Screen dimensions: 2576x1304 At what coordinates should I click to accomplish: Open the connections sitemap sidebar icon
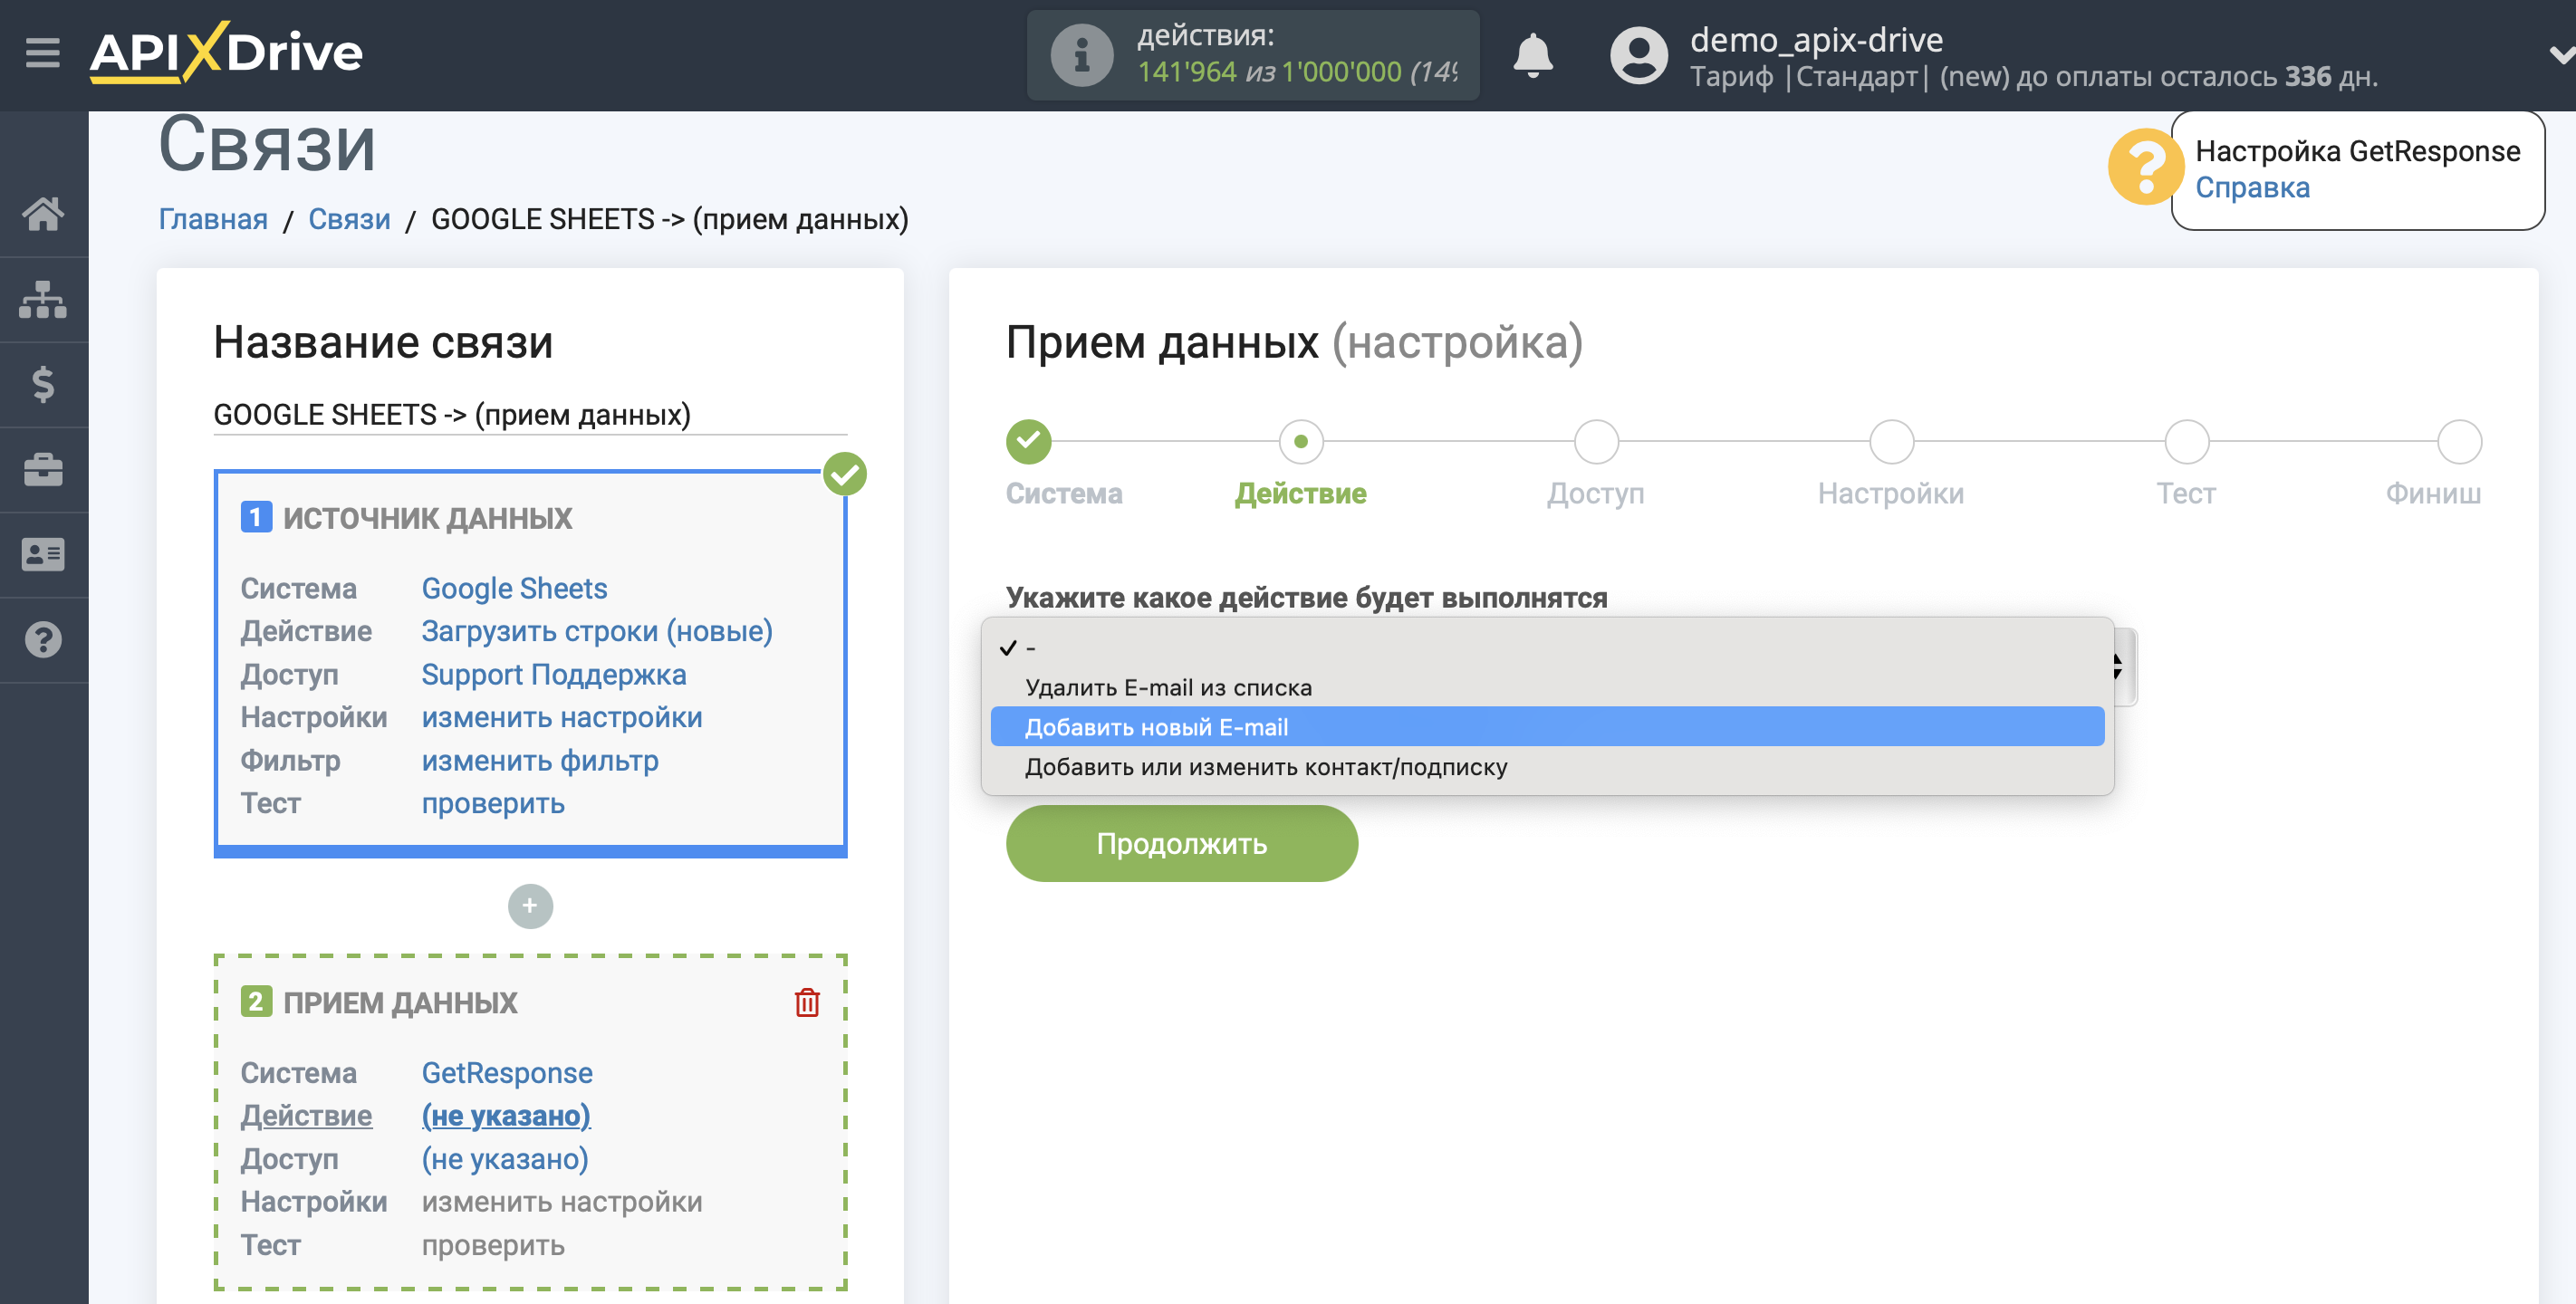click(43, 299)
